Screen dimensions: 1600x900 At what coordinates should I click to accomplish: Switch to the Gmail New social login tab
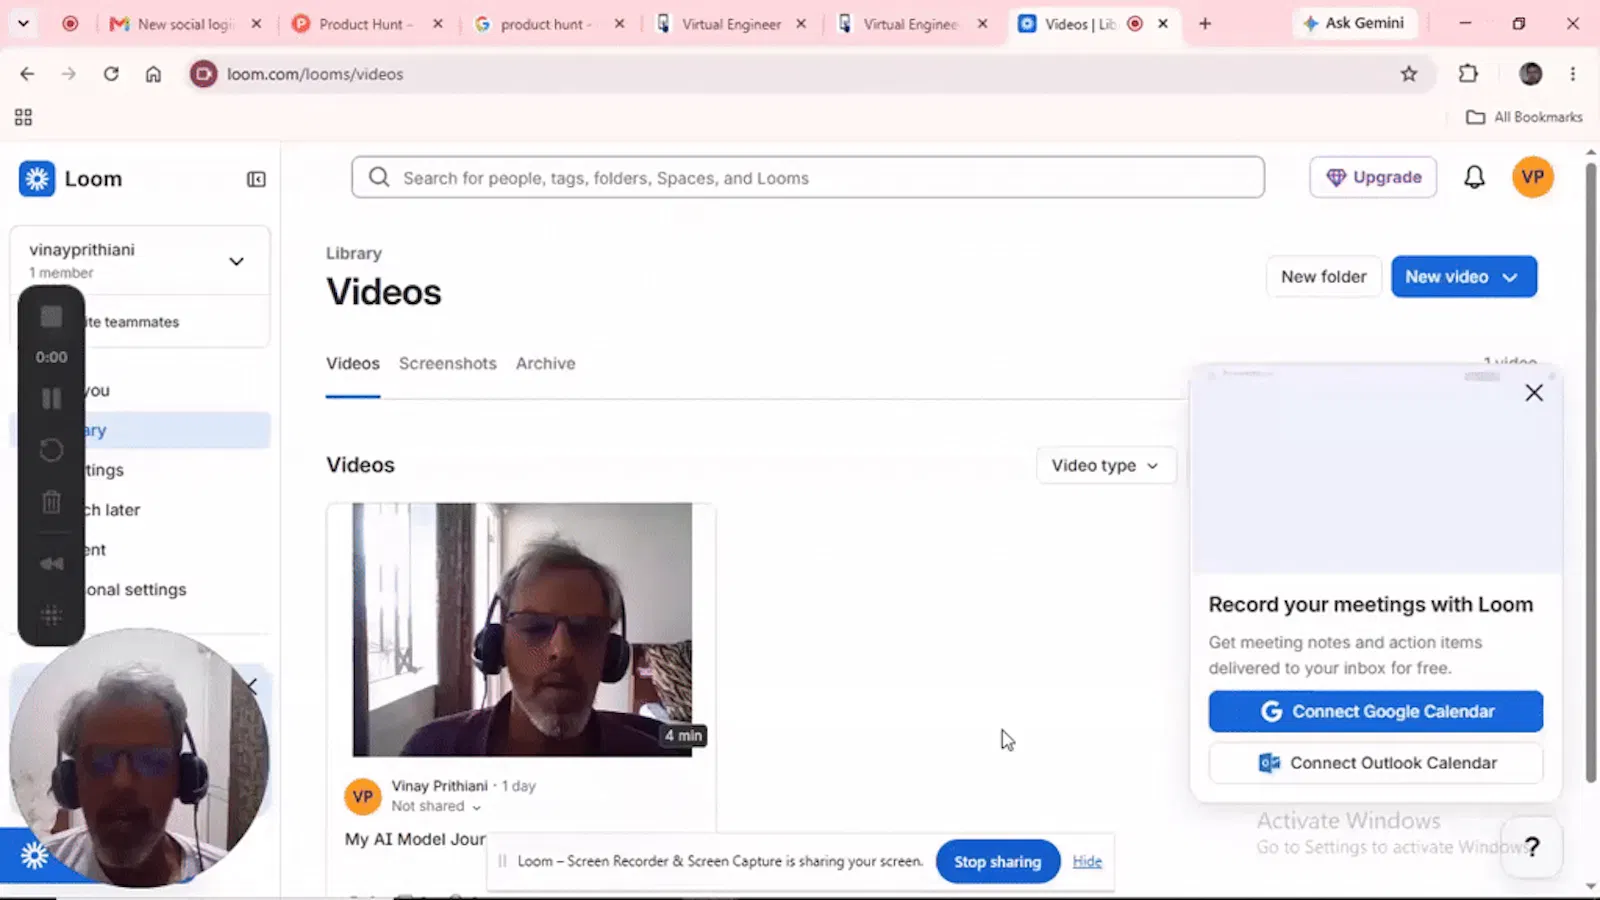coord(185,24)
